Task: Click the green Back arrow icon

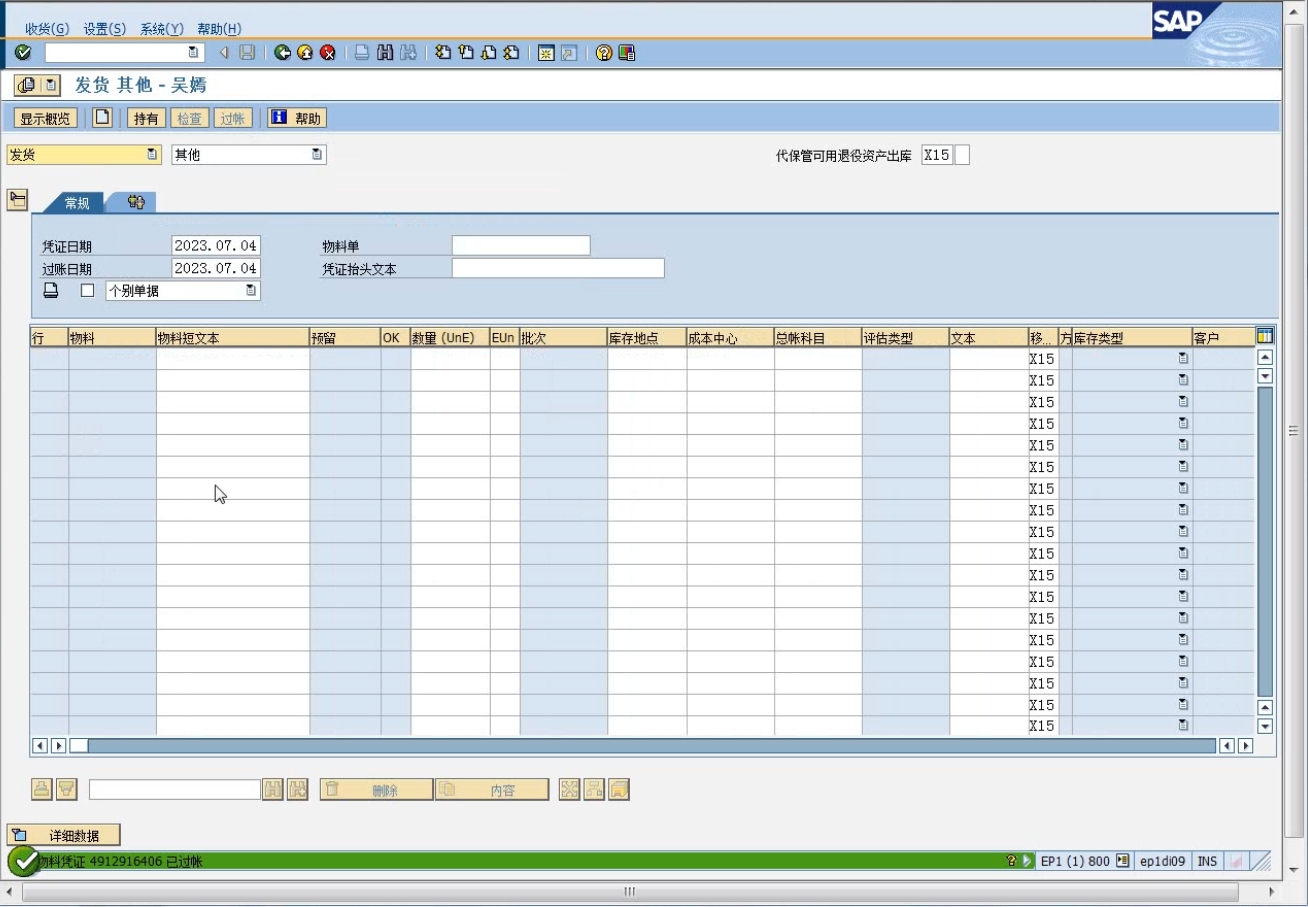Action: coord(283,53)
